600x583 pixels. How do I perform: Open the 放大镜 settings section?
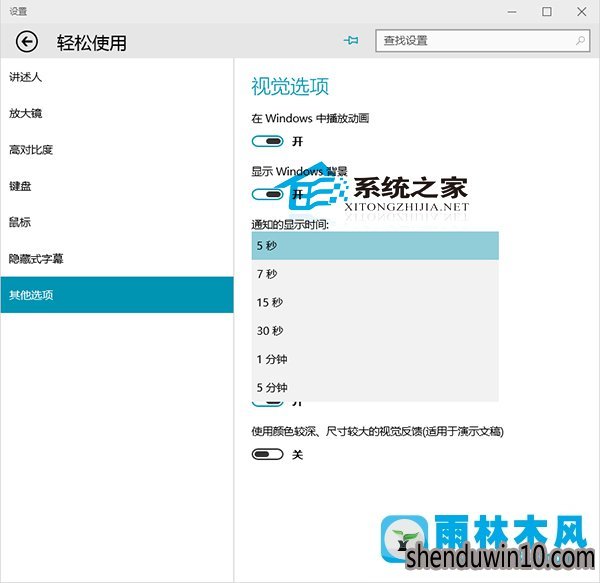(117, 113)
